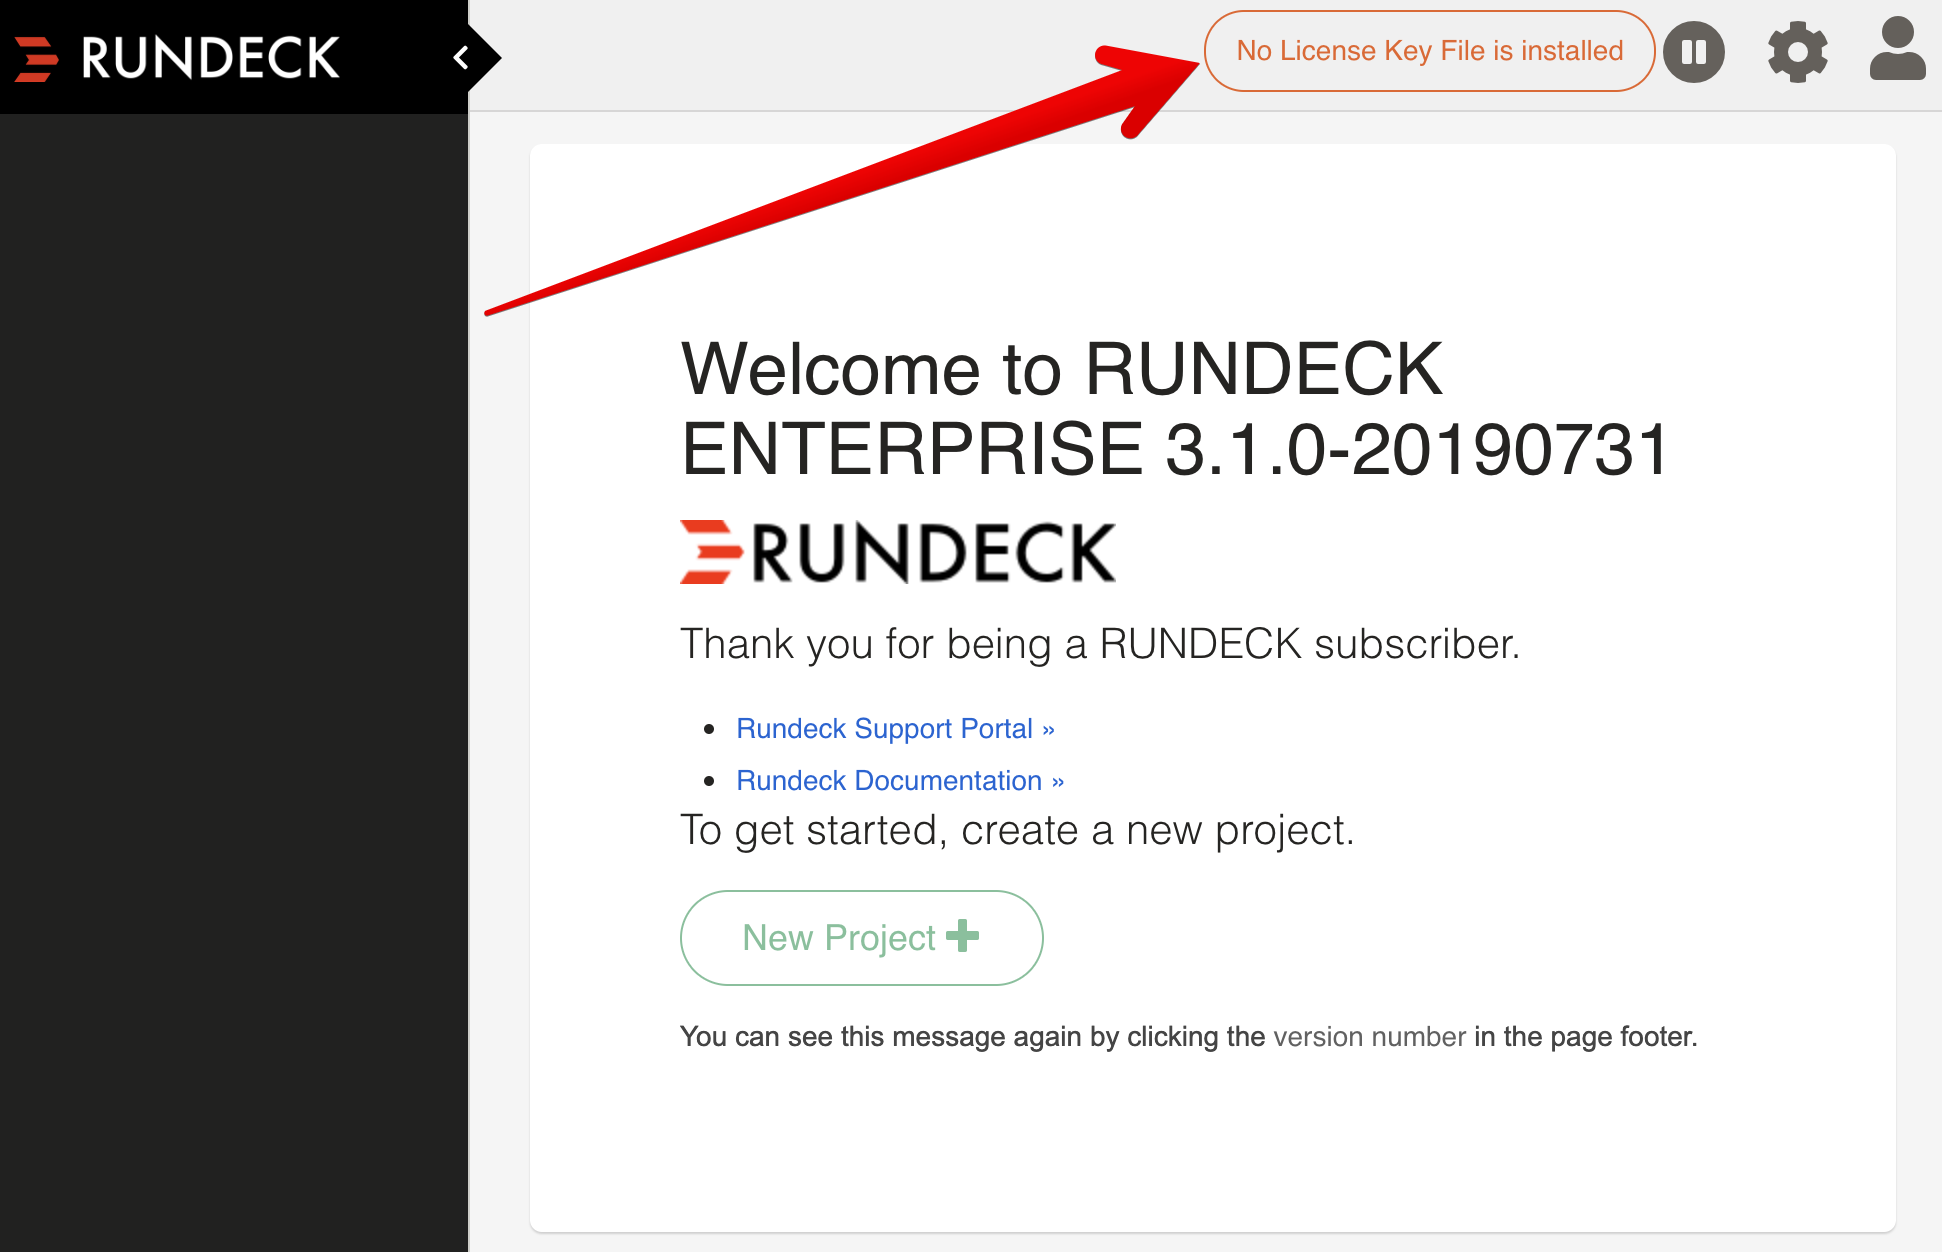Click the pause/suspend execution icon
1942x1252 pixels.
click(1693, 50)
